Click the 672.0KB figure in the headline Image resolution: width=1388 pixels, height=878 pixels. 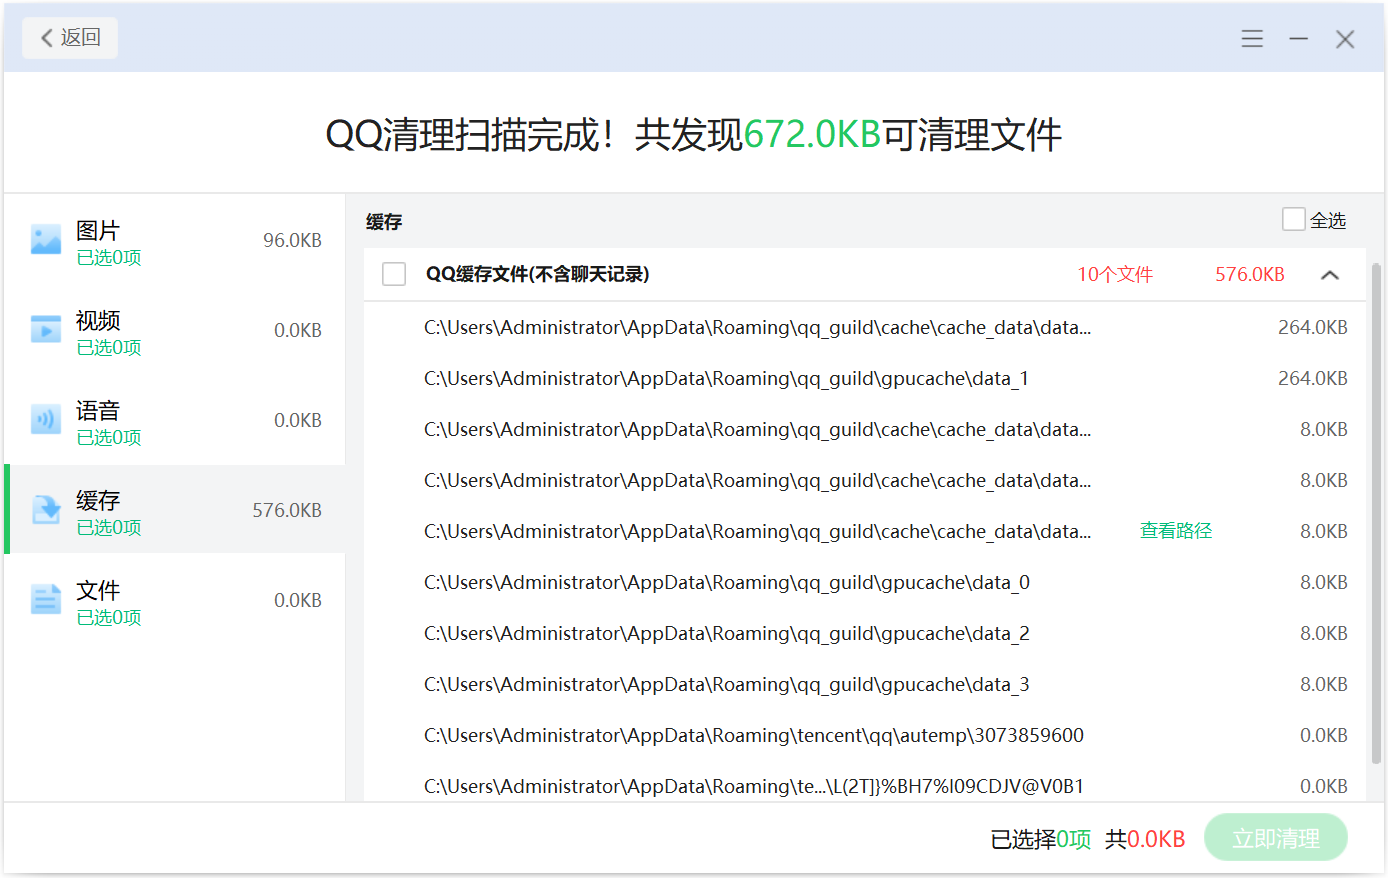pyautogui.click(x=812, y=134)
